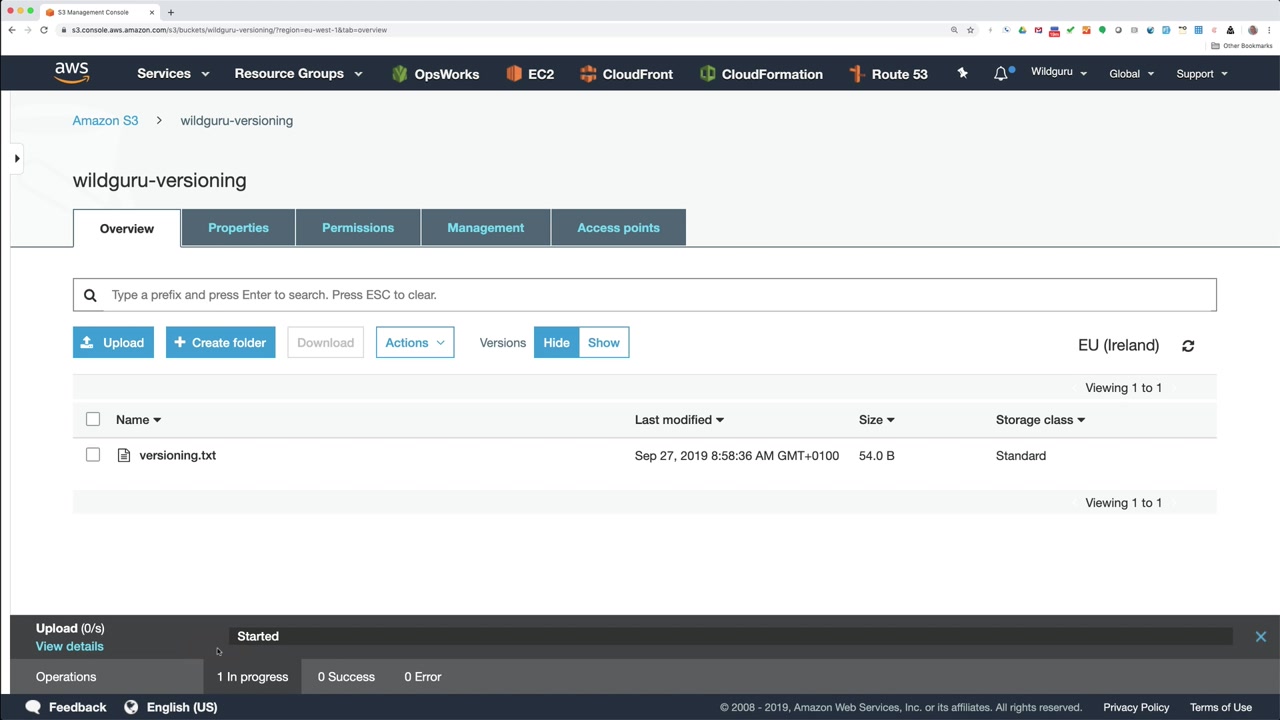Open the versioning.txt object link
This screenshot has width=1280, height=720.
[178, 455]
